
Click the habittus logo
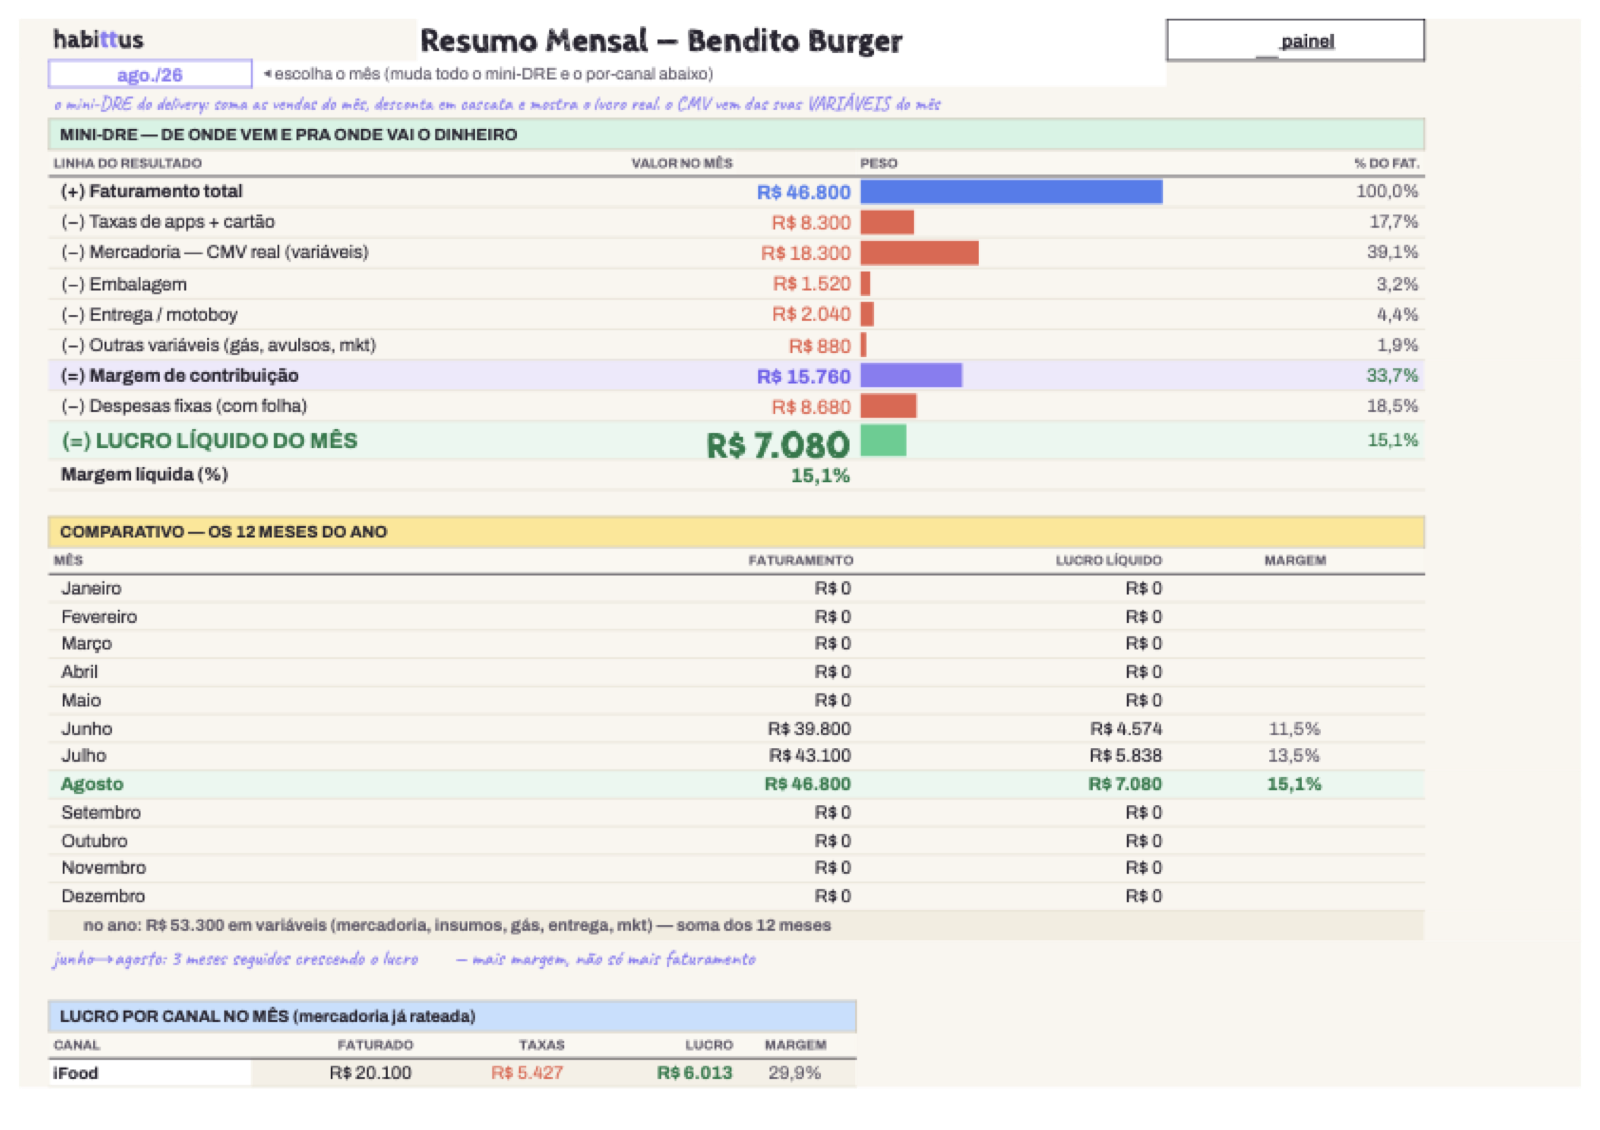pos(98,40)
